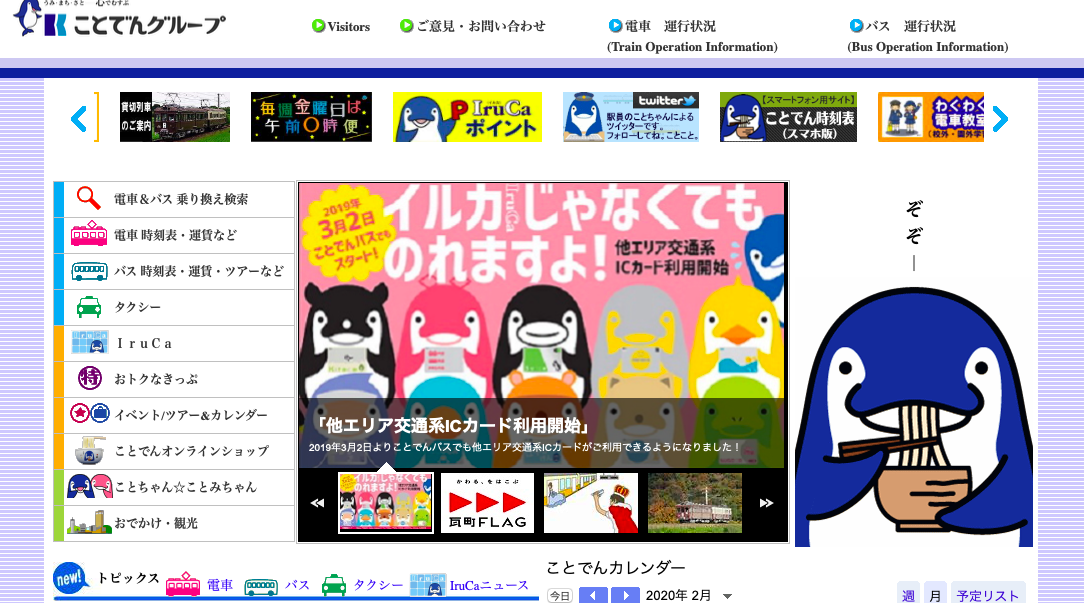The width and height of the screenshot is (1084, 603).
Task: Open the わくわく電車教室 banner
Action: coord(931,117)
